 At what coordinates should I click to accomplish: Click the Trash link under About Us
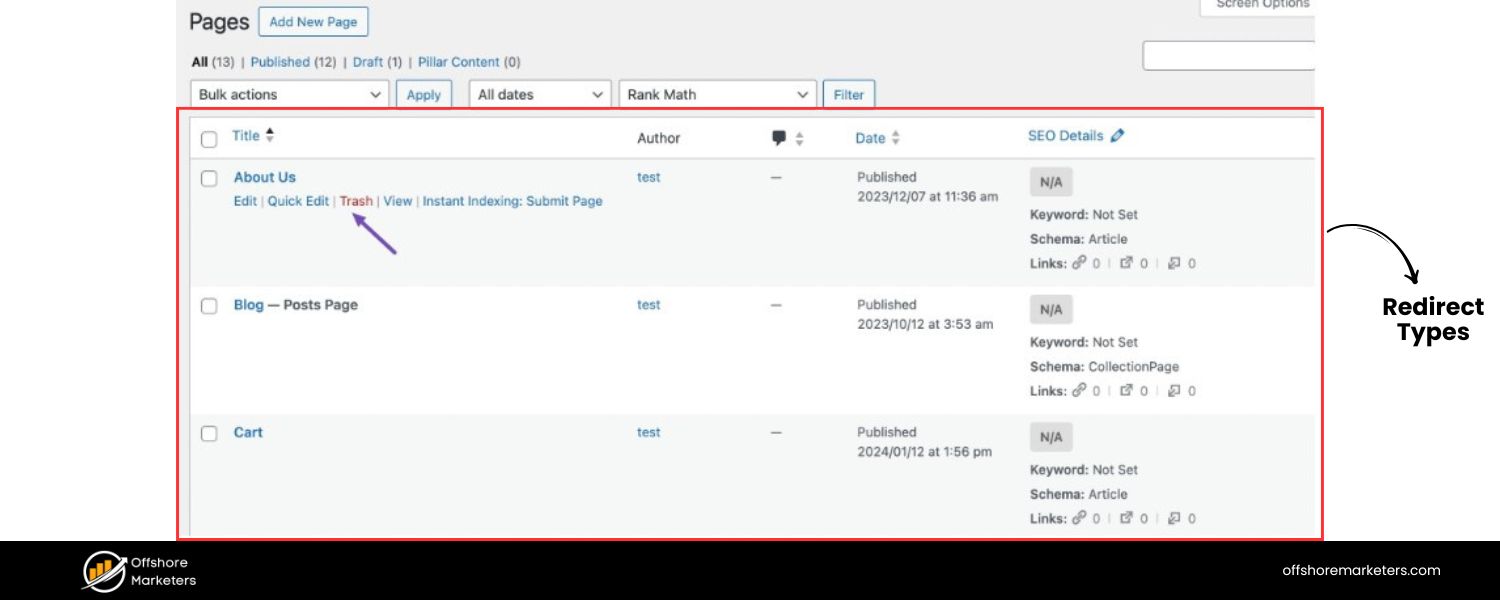coord(356,201)
